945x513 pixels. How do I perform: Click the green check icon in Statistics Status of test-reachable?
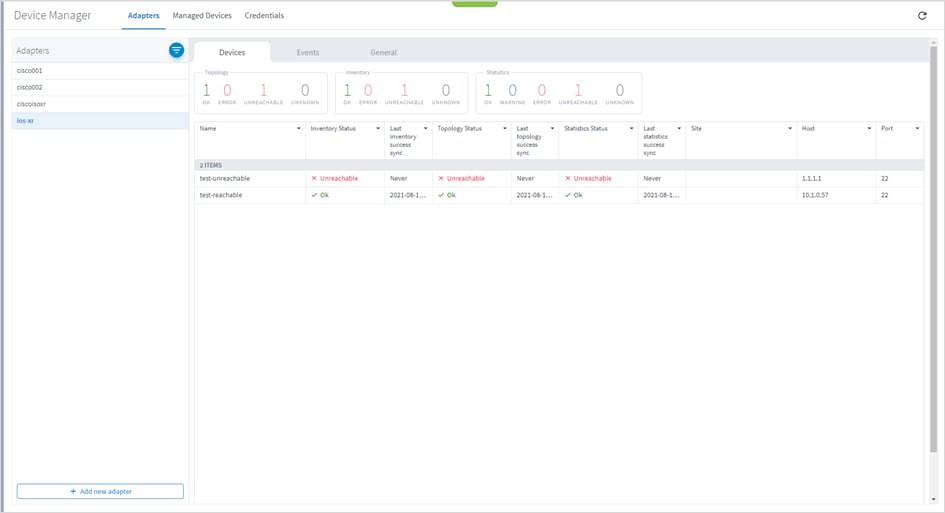pos(568,195)
